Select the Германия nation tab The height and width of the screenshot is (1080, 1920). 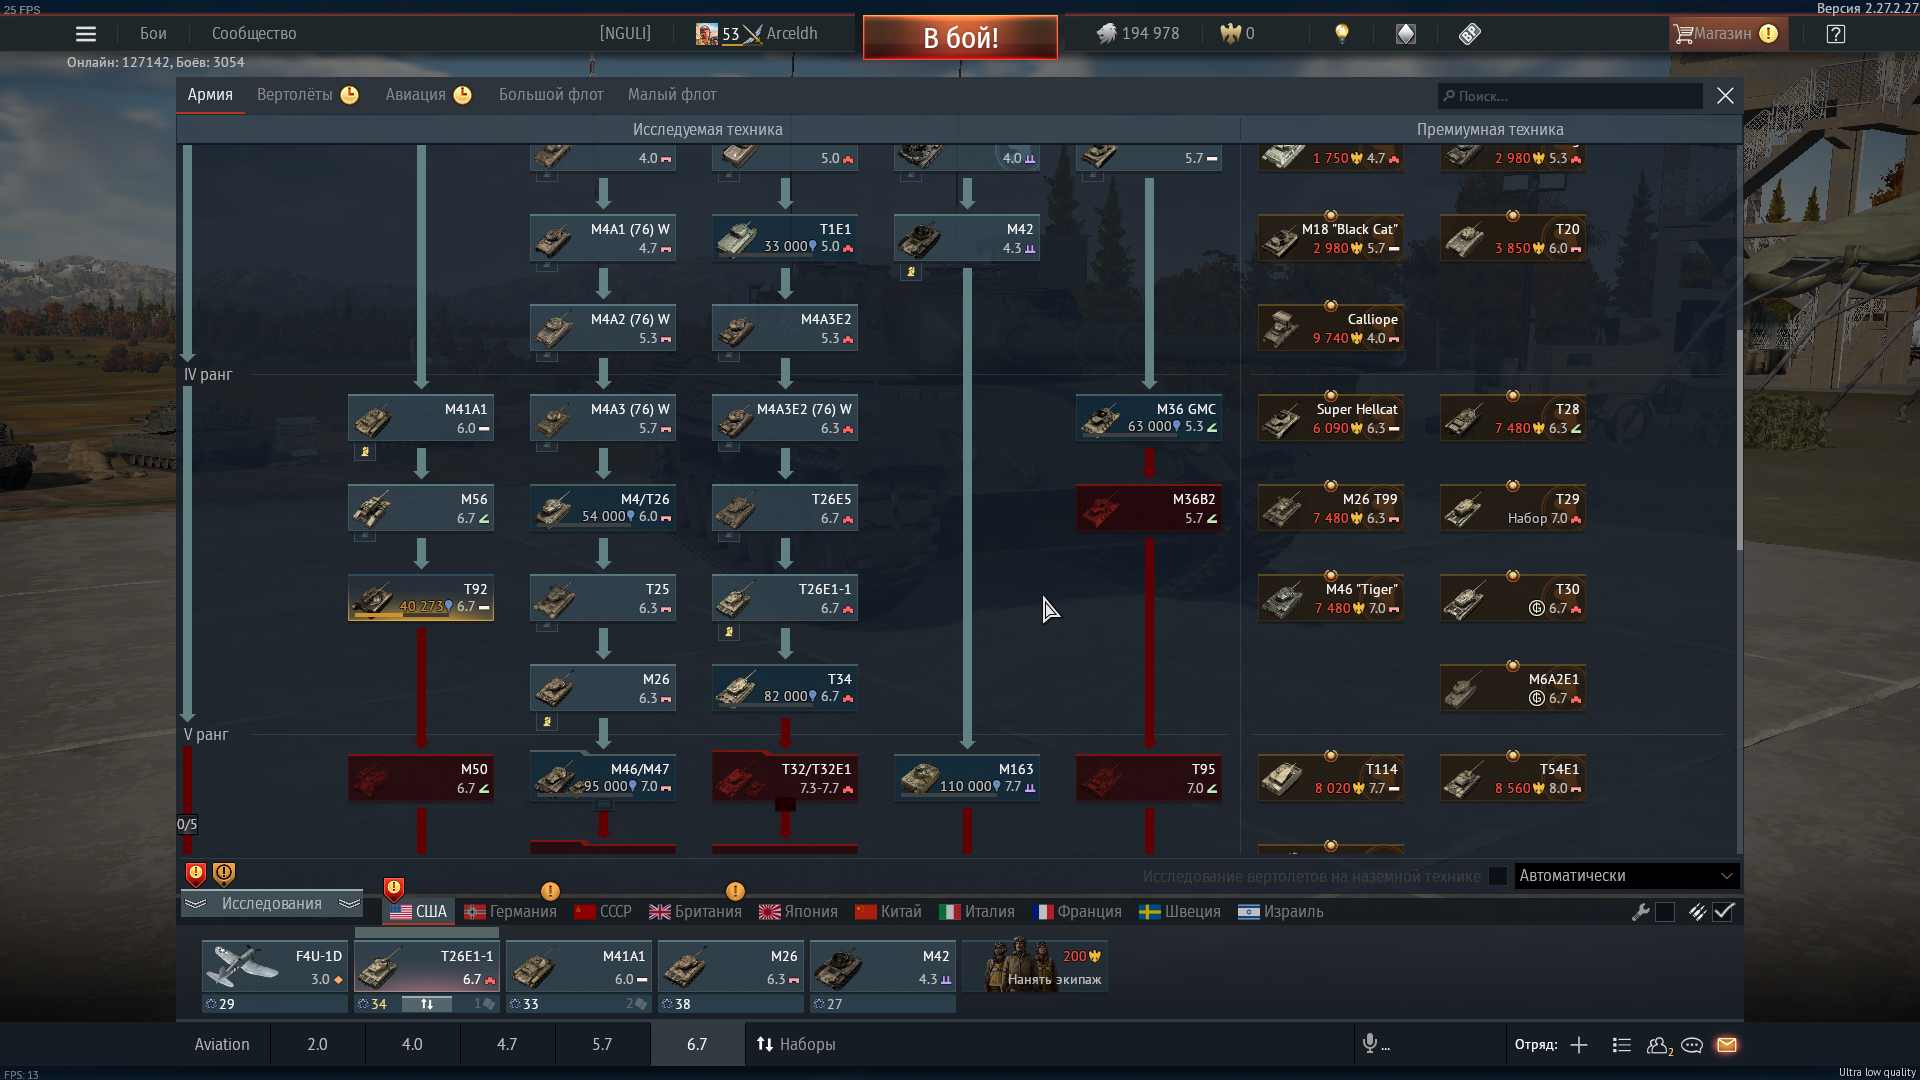tap(510, 912)
